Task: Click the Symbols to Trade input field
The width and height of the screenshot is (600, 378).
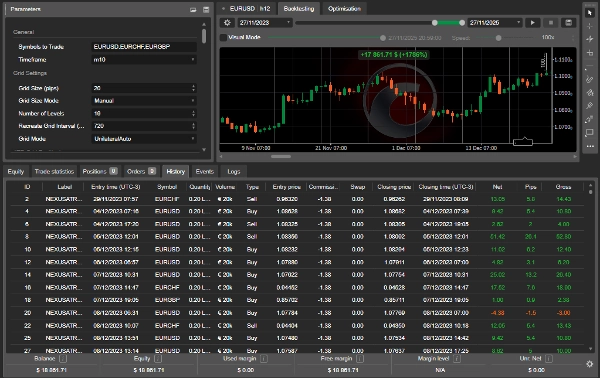Action: click(x=144, y=47)
